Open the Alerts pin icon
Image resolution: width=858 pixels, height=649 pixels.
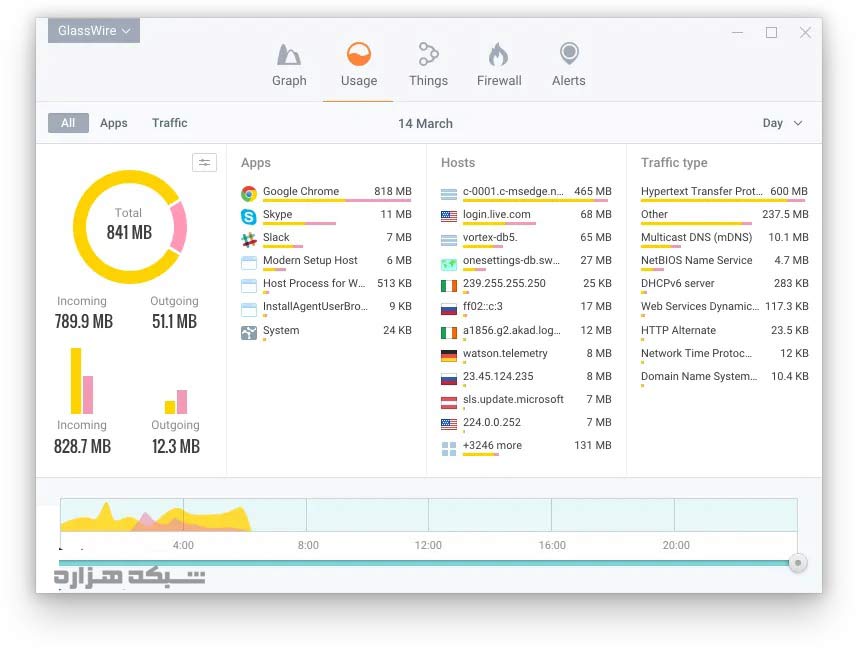click(569, 54)
